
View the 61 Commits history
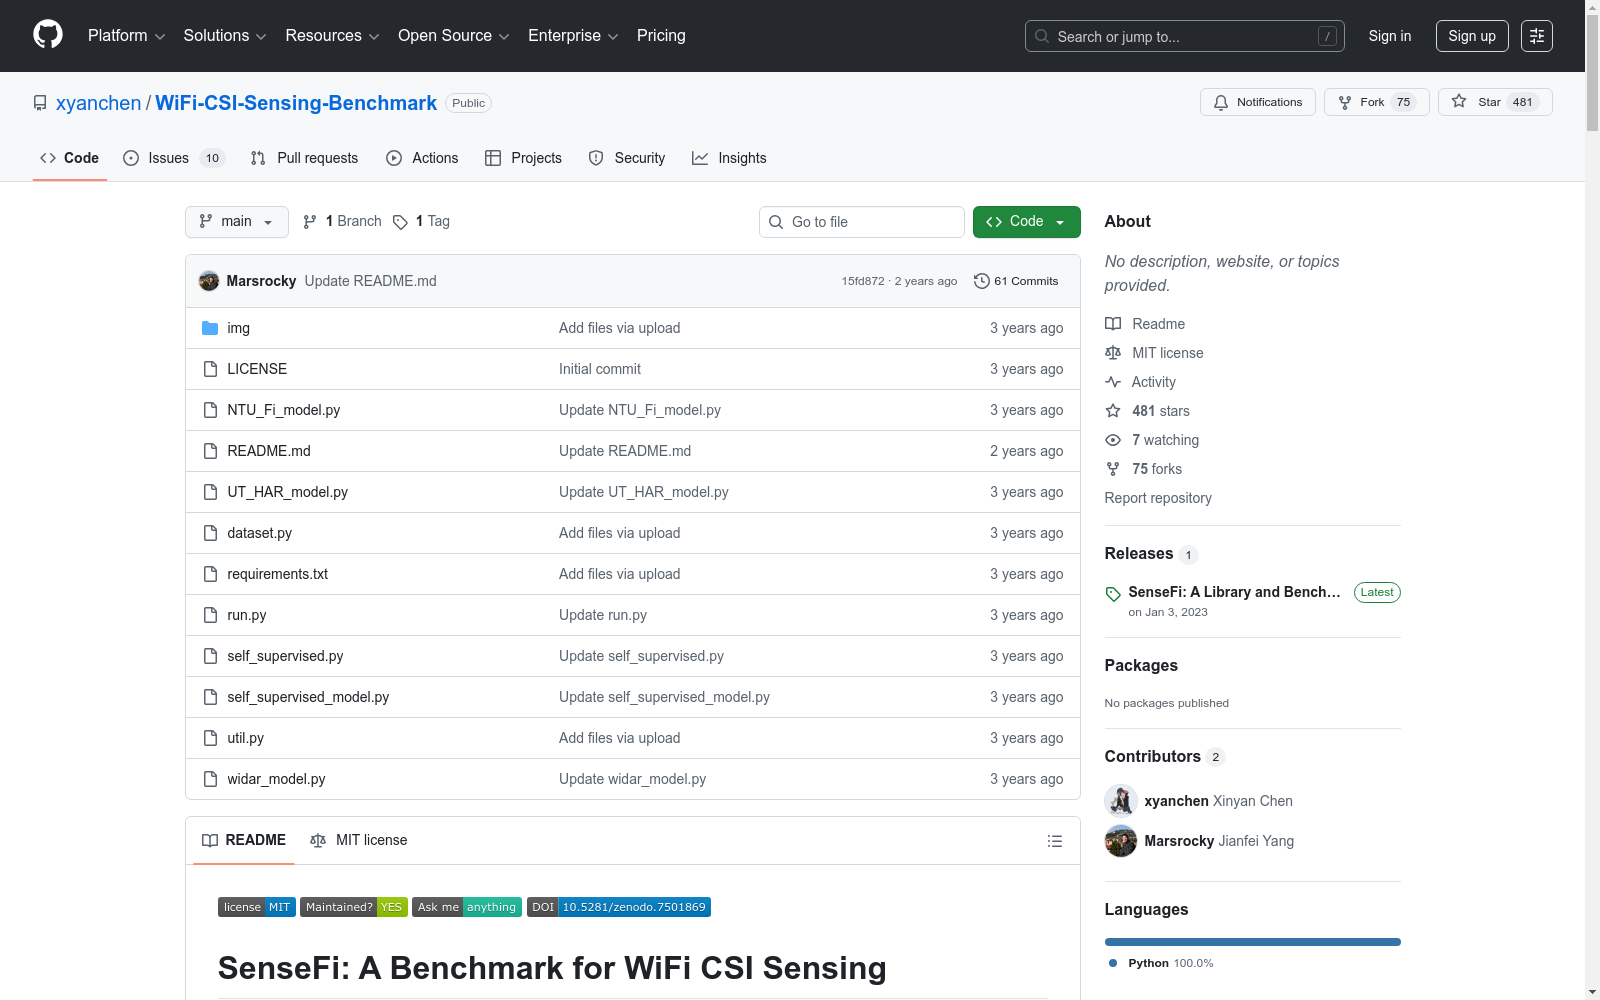(1016, 281)
